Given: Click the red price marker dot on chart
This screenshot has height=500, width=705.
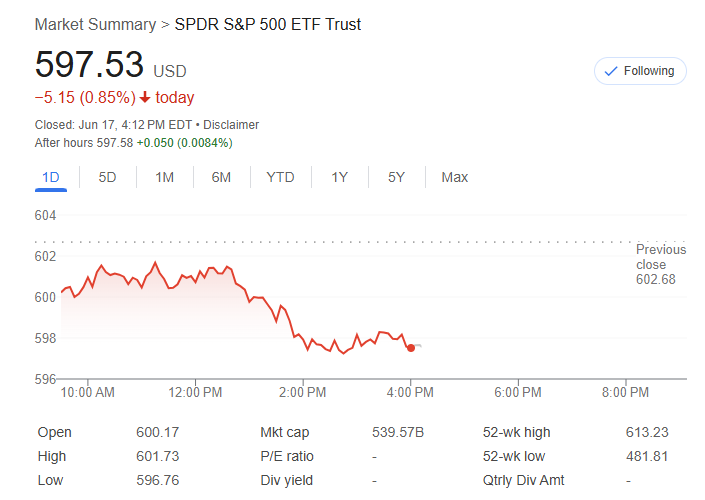Looking at the screenshot, I should pos(411,348).
